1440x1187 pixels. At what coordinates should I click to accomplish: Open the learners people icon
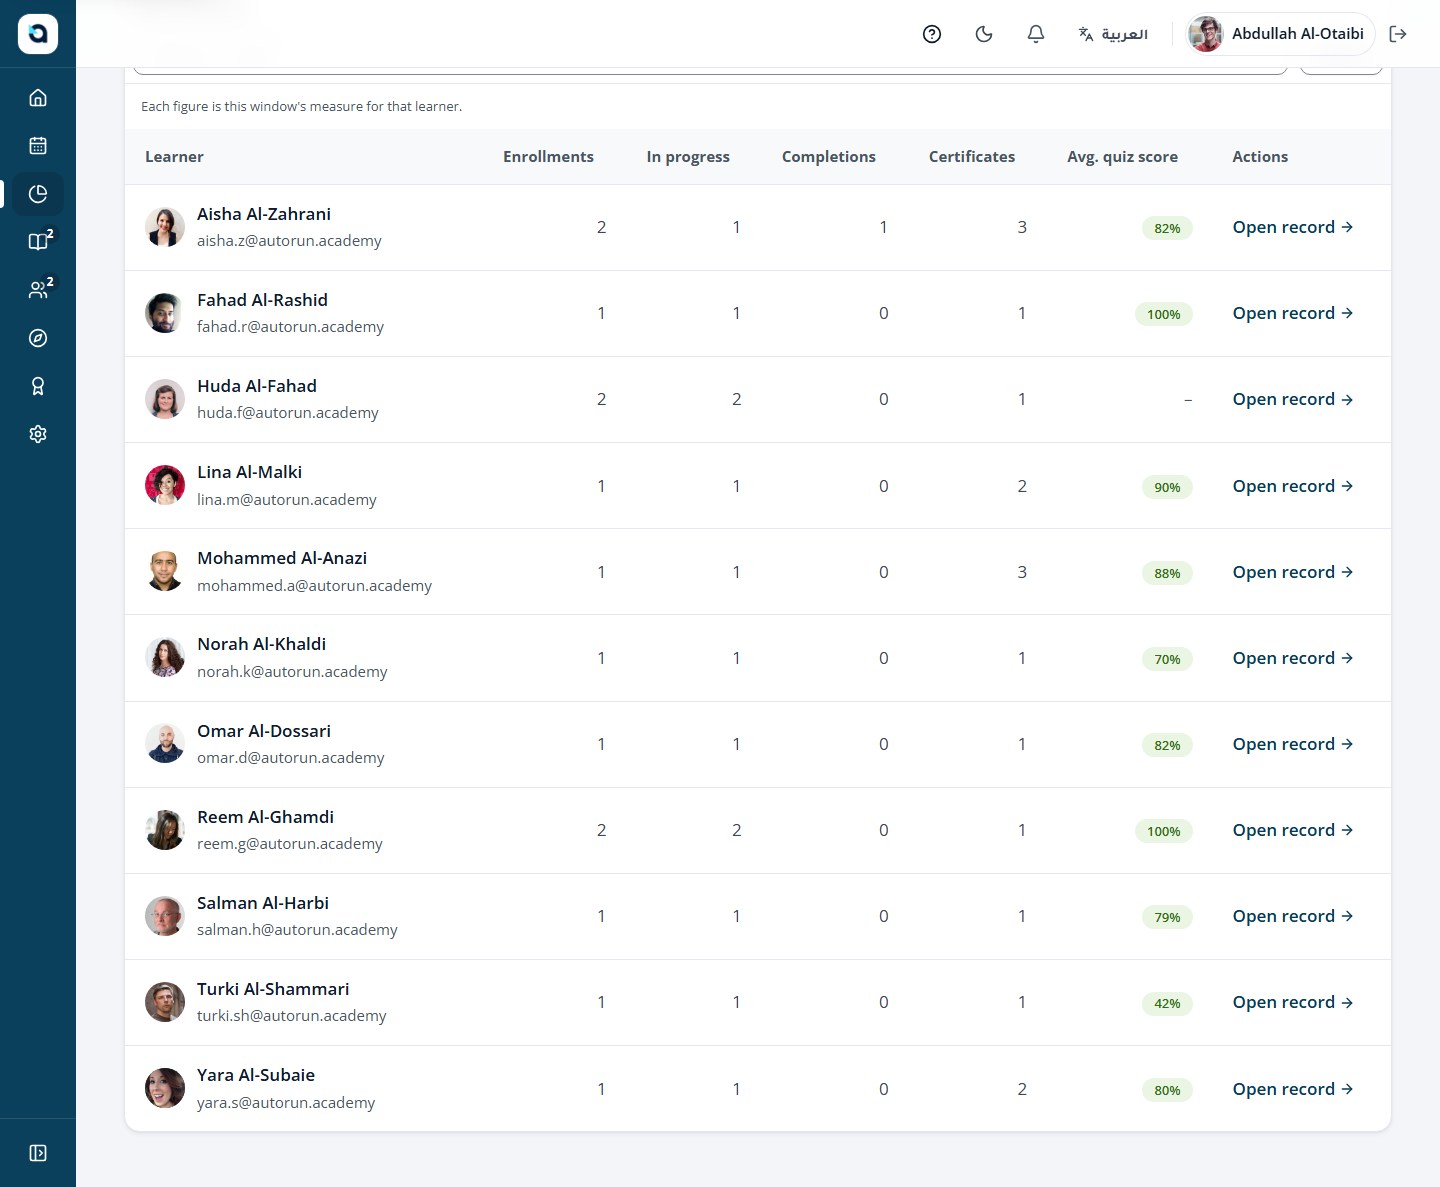(x=38, y=290)
